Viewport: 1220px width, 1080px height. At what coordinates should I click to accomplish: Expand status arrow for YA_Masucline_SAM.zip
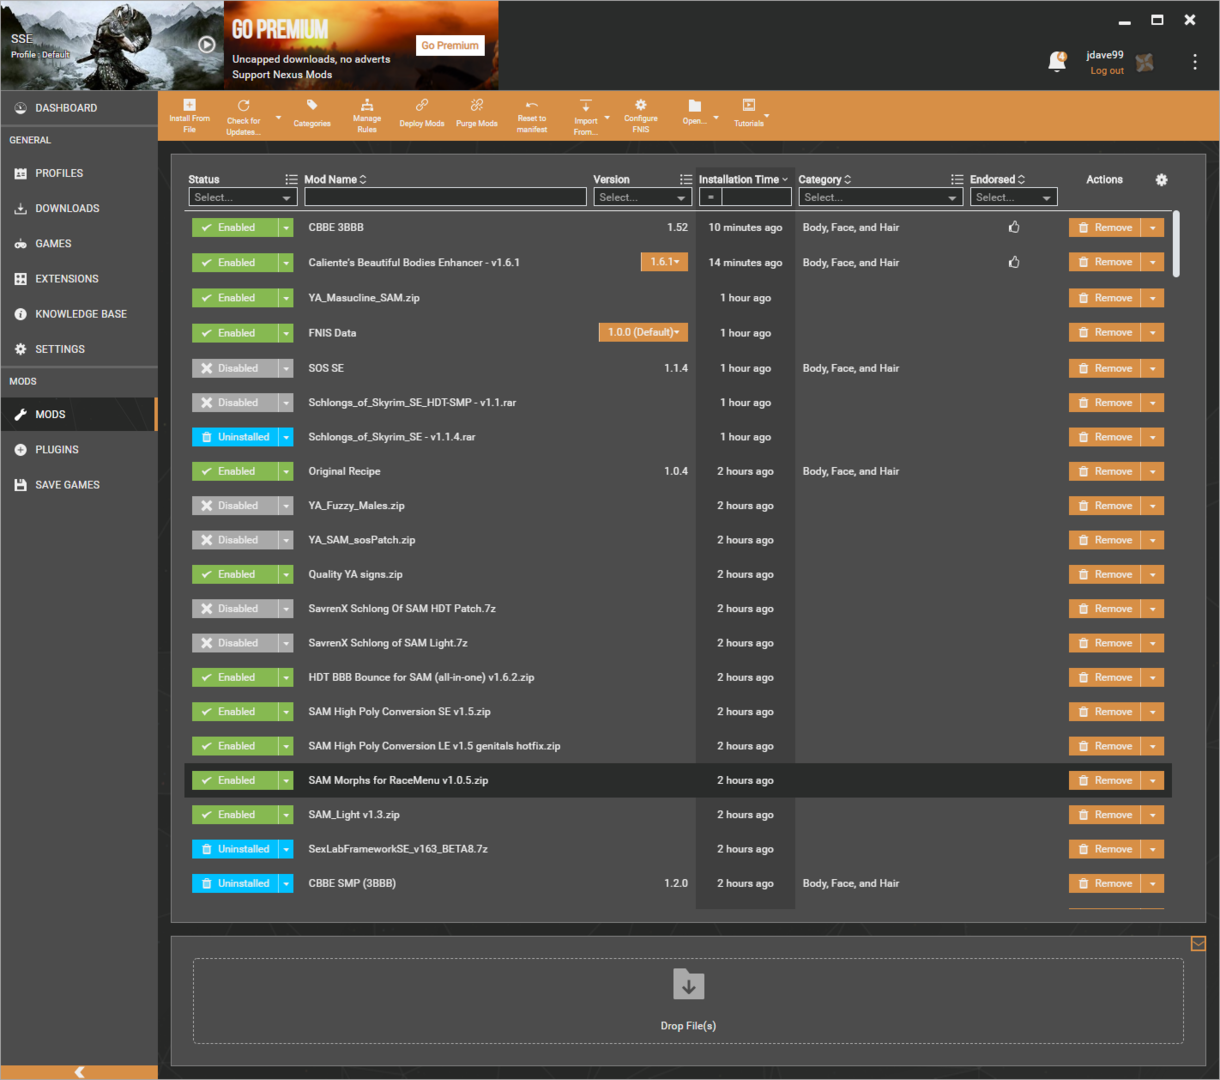[x=286, y=298]
